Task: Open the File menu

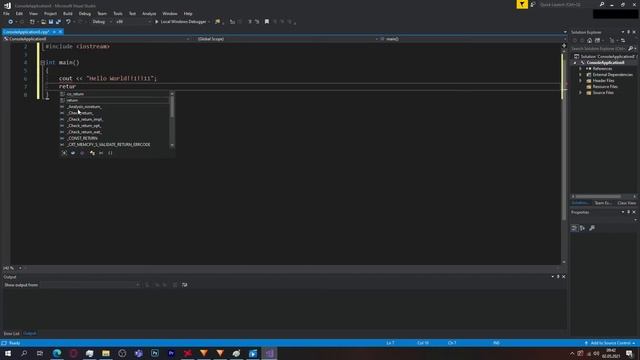Action: (x=6, y=13)
